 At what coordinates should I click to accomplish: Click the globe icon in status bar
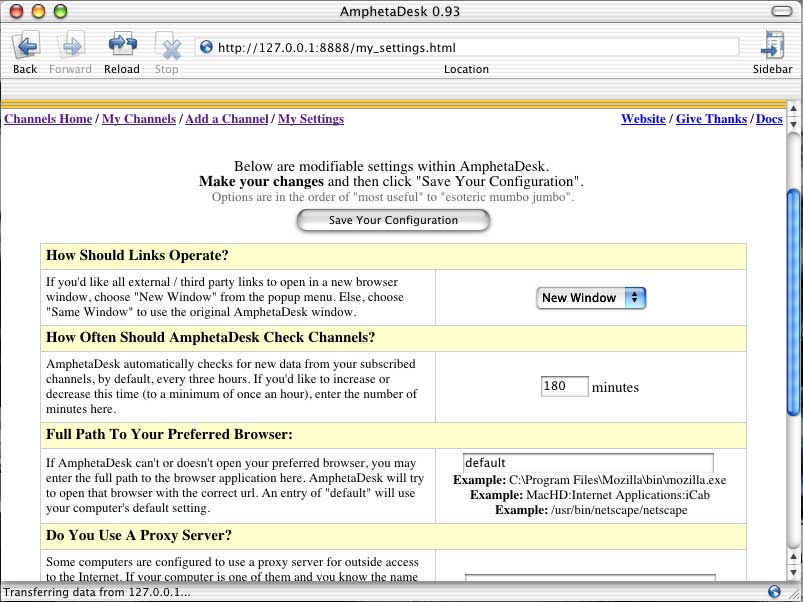pos(774,592)
